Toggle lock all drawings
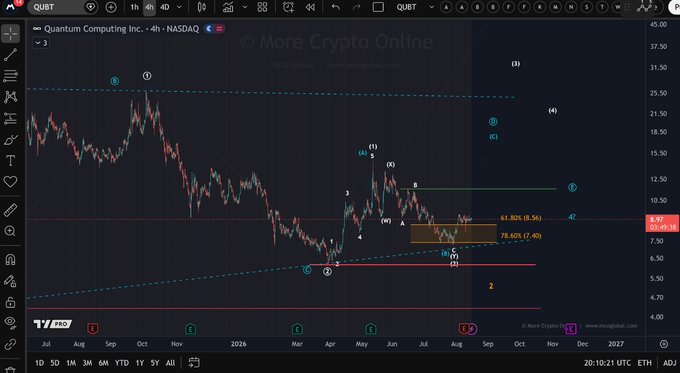The image size is (680, 373). pyautogui.click(x=10, y=302)
